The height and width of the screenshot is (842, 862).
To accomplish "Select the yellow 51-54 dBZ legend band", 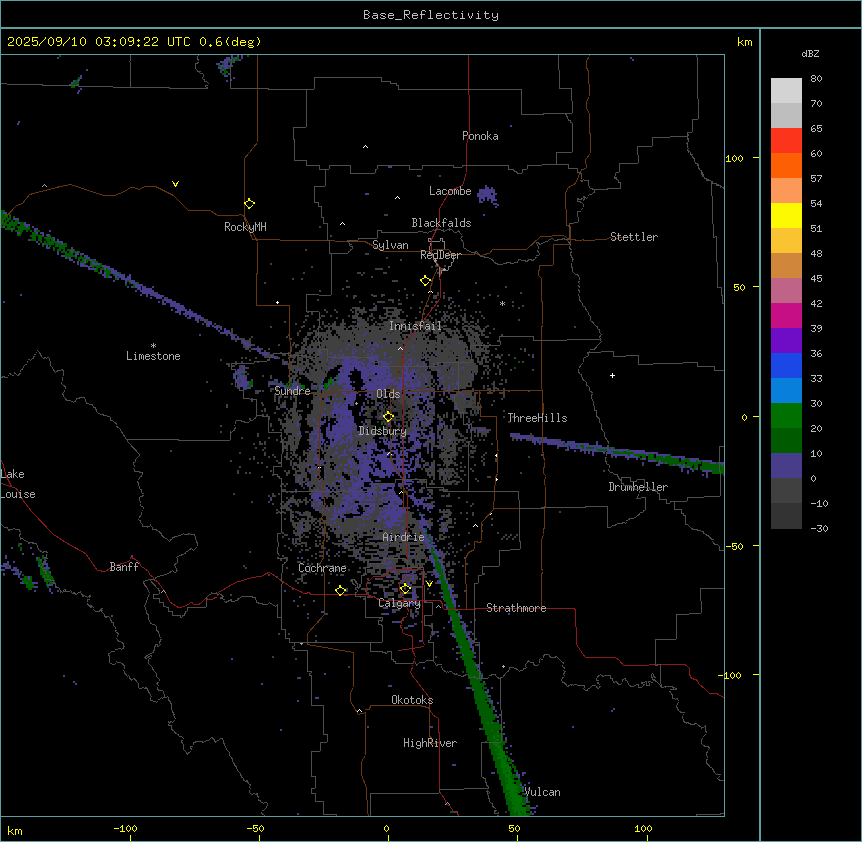I will click(786, 215).
